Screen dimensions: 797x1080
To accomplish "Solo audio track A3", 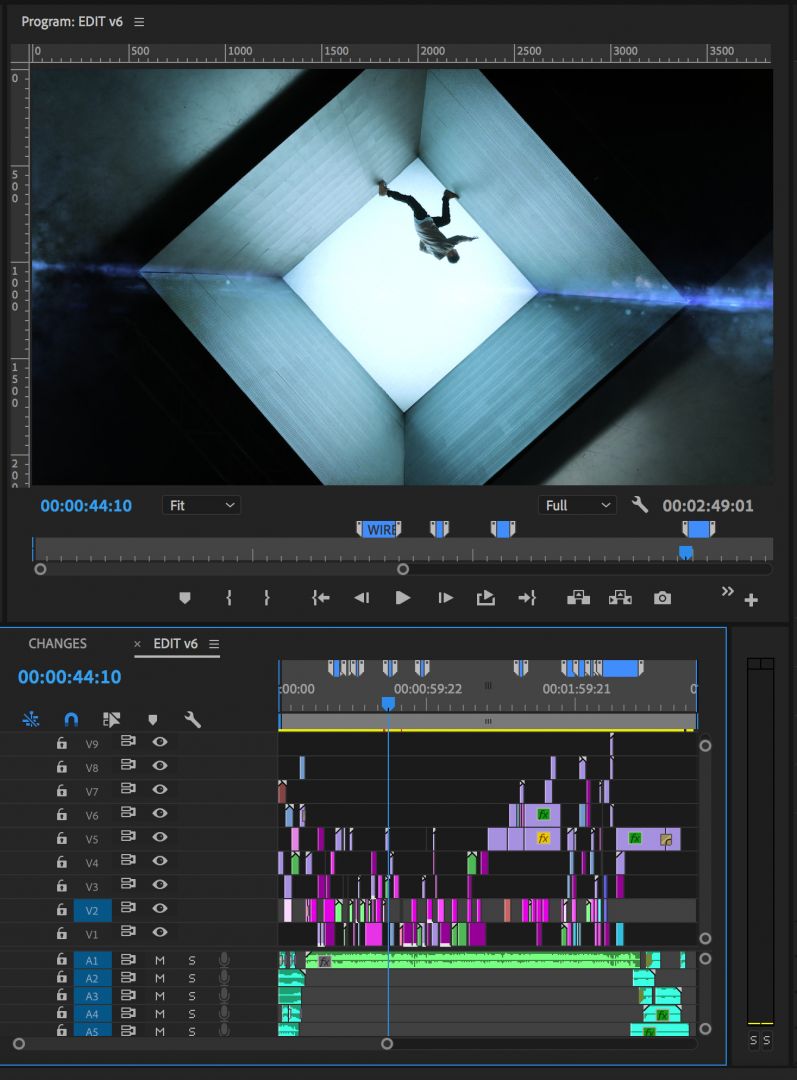I will [192, 996].
